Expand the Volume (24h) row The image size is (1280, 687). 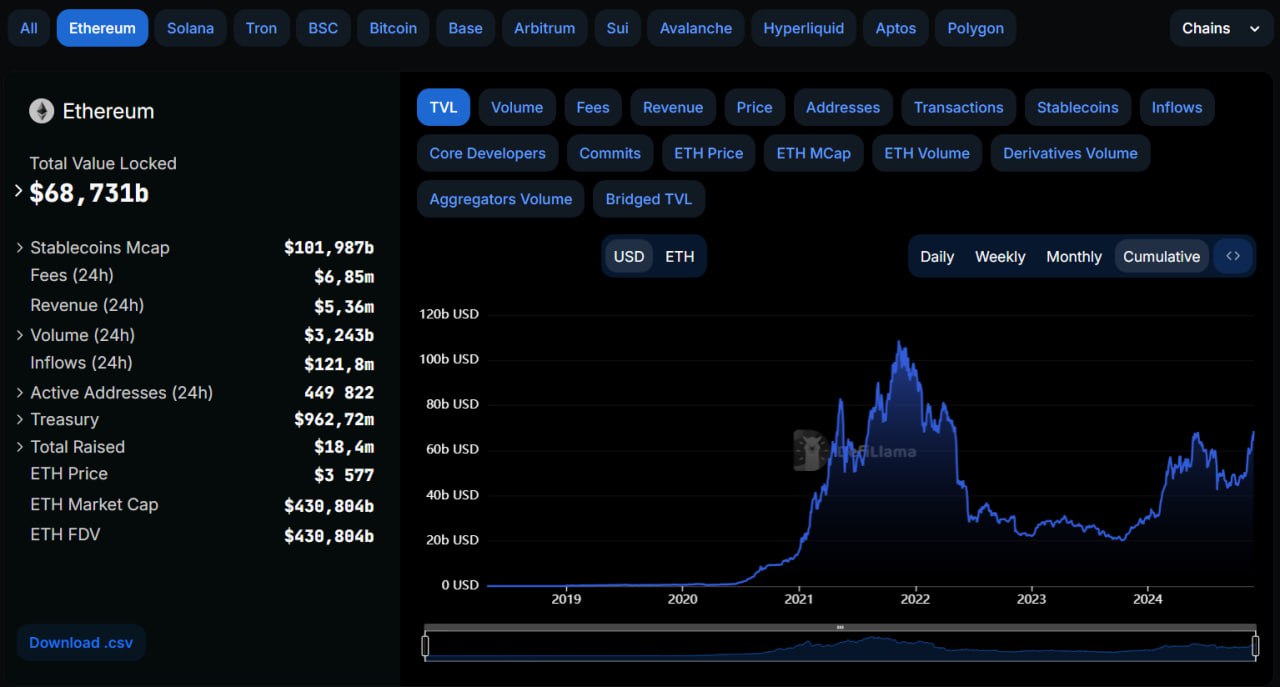(x=20, y=335)
